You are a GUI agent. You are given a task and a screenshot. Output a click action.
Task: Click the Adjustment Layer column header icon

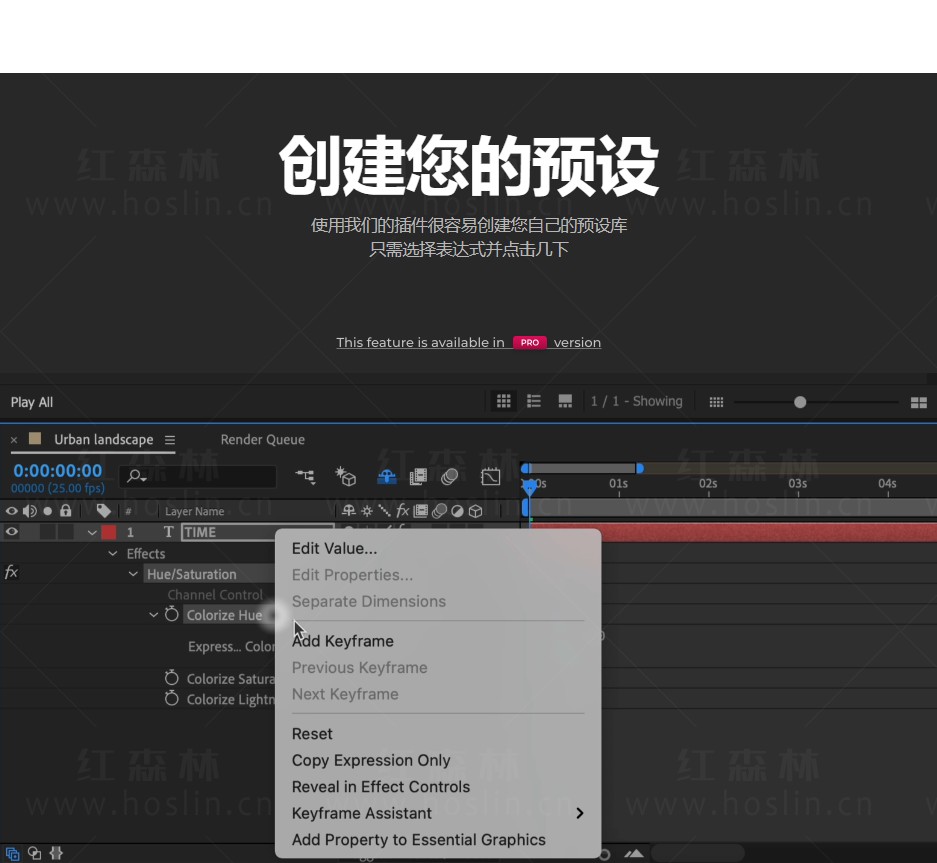point(457,511)
